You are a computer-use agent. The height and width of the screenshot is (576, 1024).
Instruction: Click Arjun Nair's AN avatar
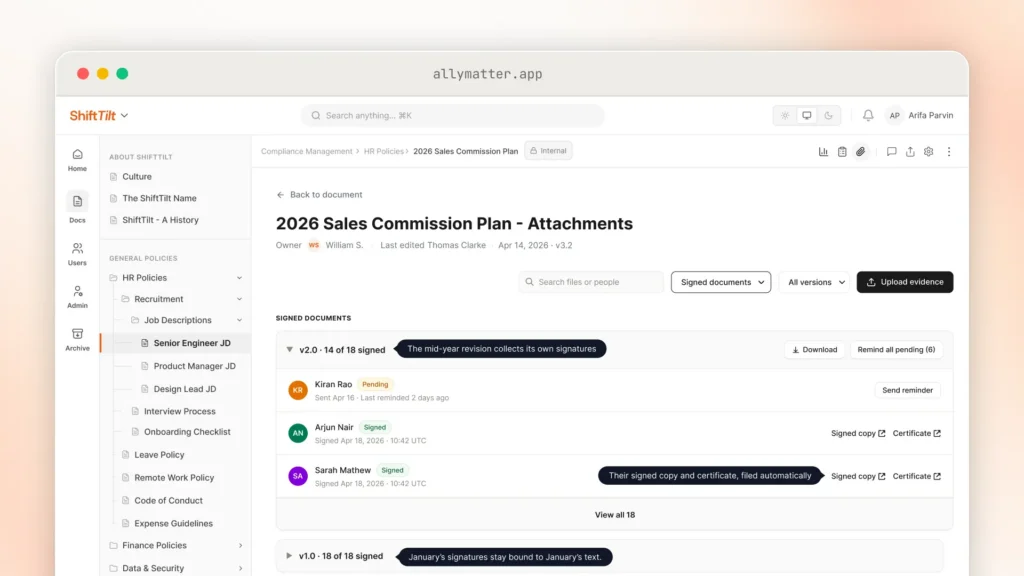coord(298,433)
